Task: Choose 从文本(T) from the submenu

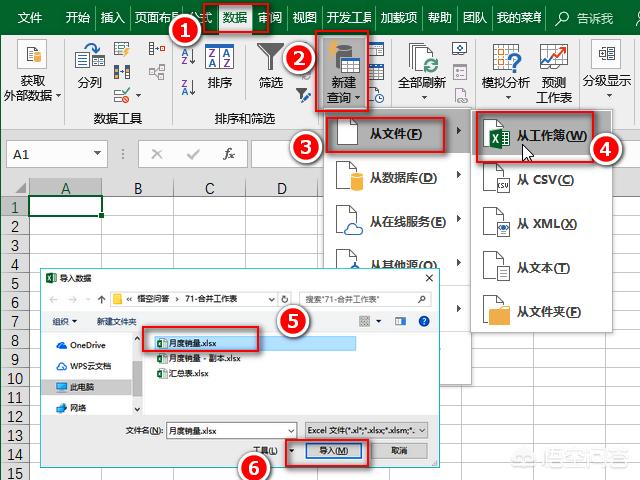Action: (x=541, y=268)
